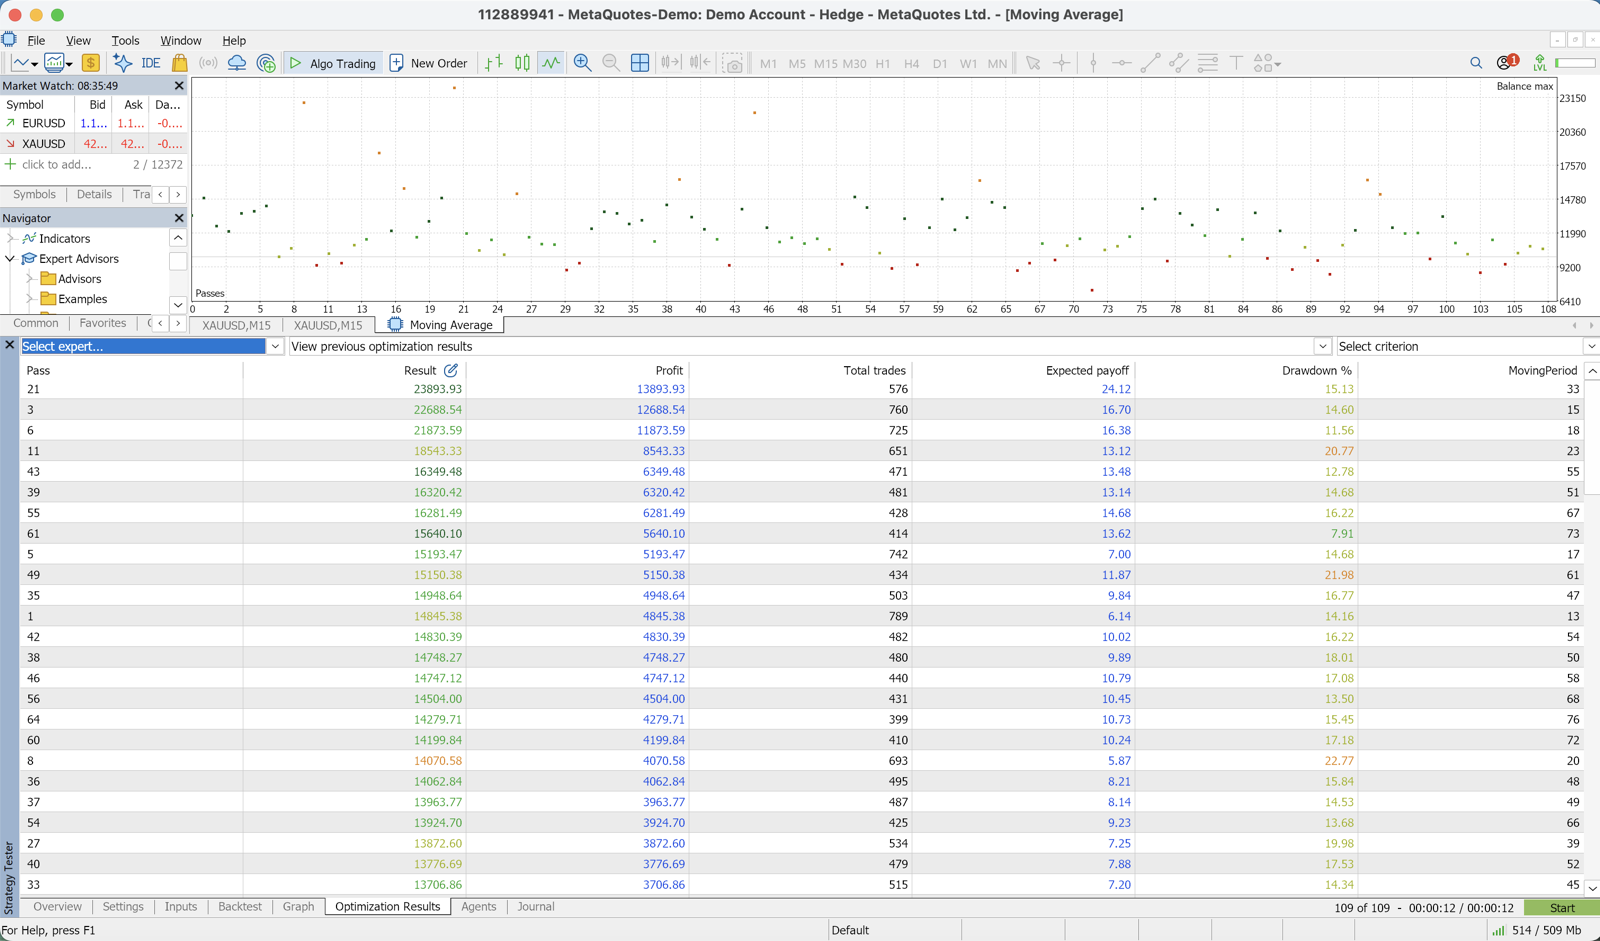
Task: Select the vertical line drawing tool
Action: 1093,63
